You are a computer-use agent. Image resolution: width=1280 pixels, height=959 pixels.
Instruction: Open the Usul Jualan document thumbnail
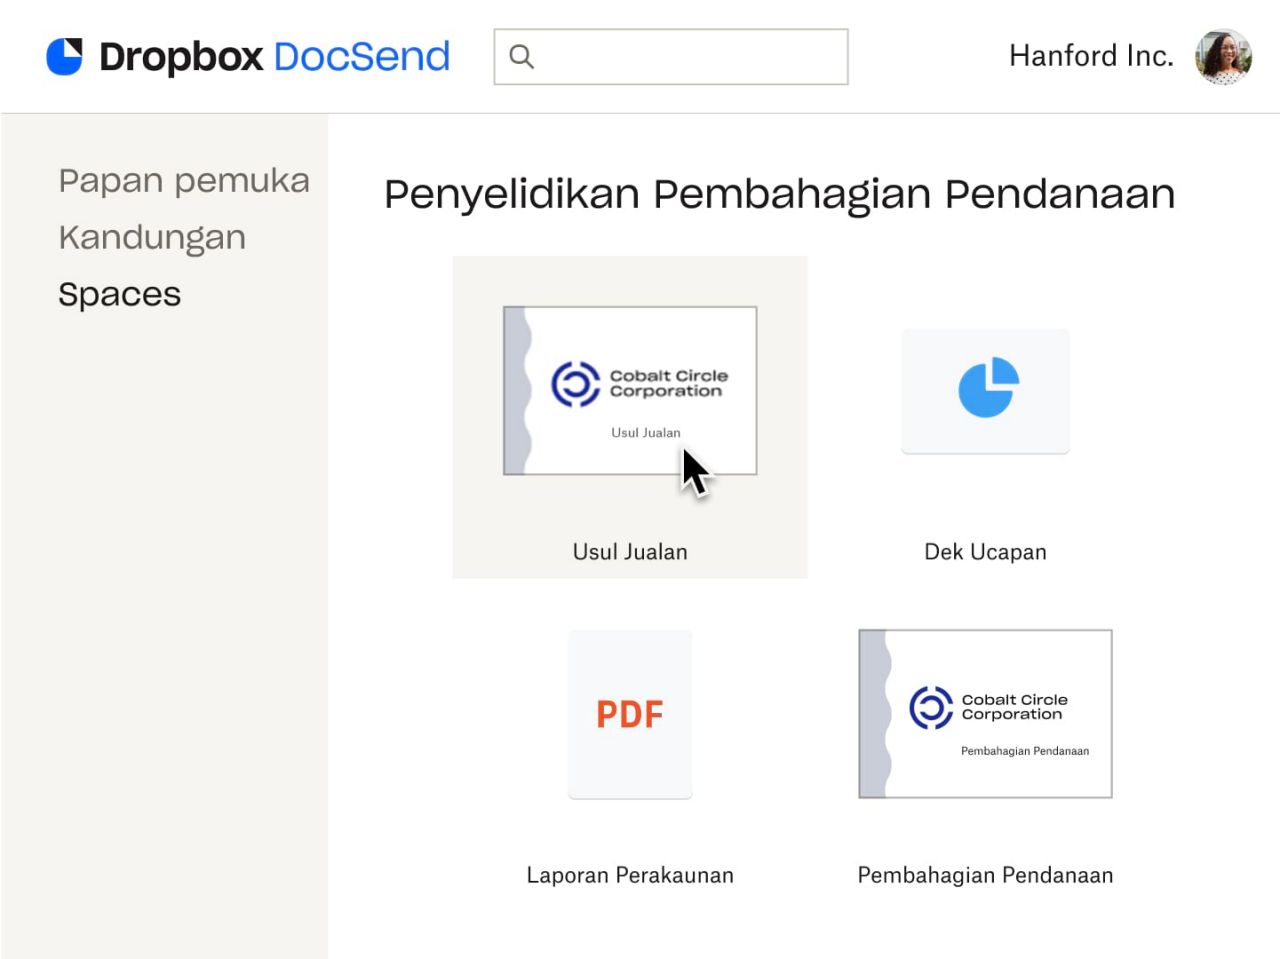(629, 390)
